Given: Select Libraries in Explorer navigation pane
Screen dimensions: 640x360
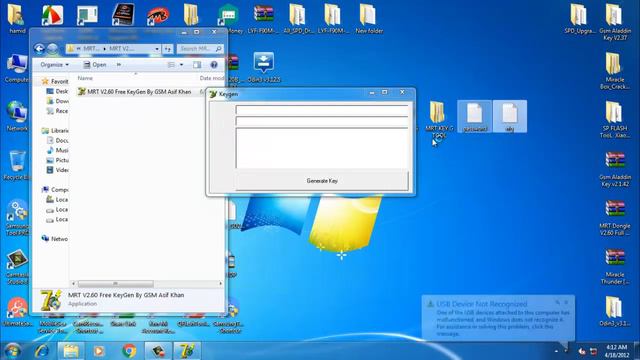Looking at the screenshot, I should [x=55, y=131].
